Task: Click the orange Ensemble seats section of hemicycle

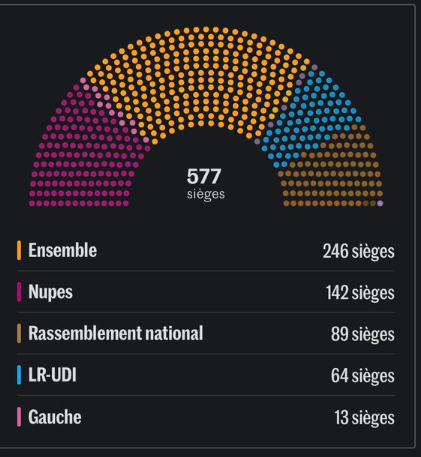Action: 200,80
